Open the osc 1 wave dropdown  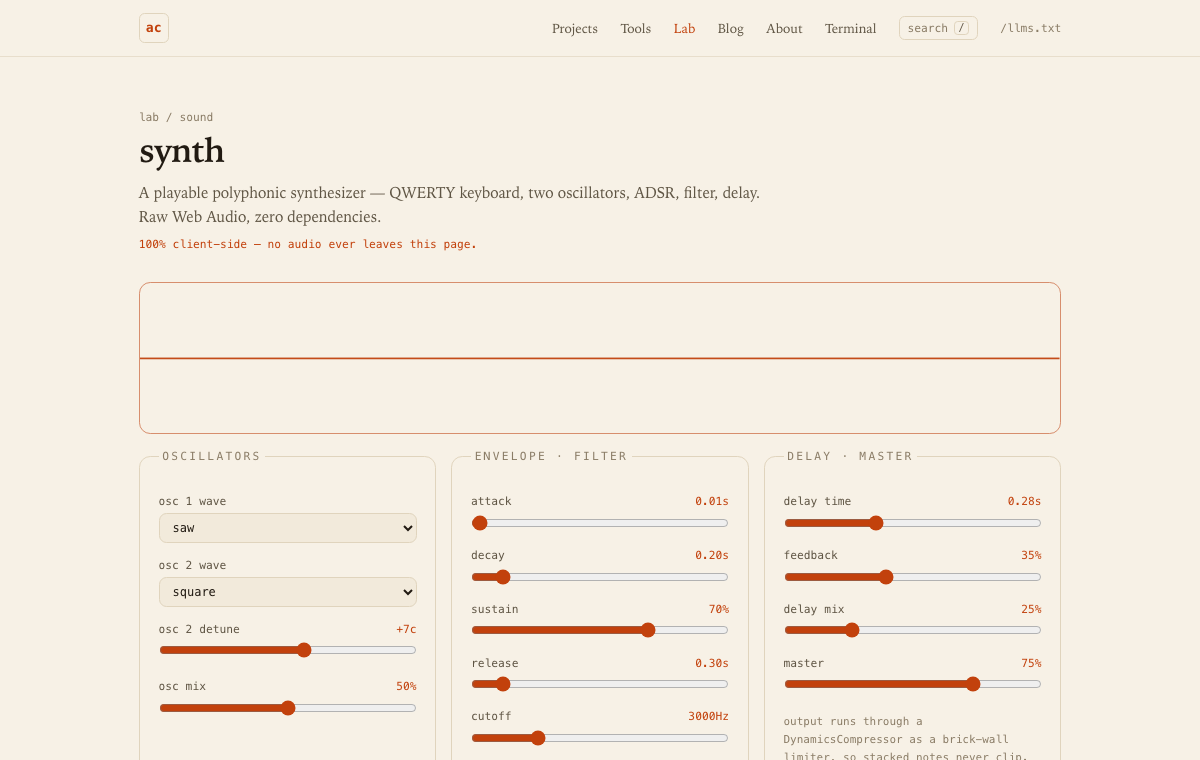[288, 528]
